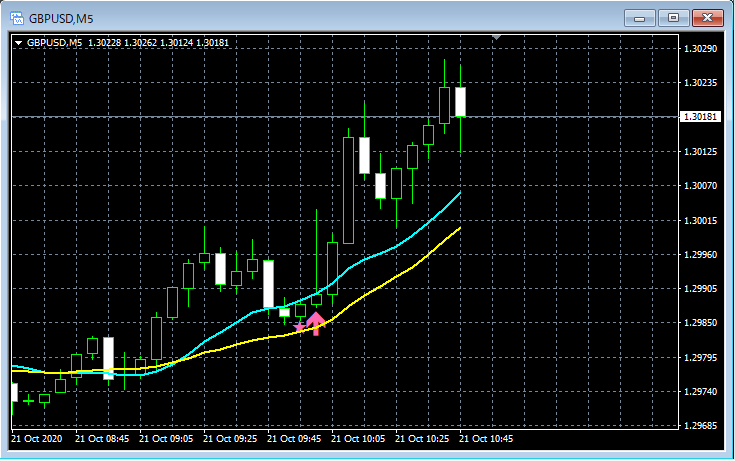Click the 1.30070 price scale label
This screenshot has height=461, width=735.
point(700,186)
